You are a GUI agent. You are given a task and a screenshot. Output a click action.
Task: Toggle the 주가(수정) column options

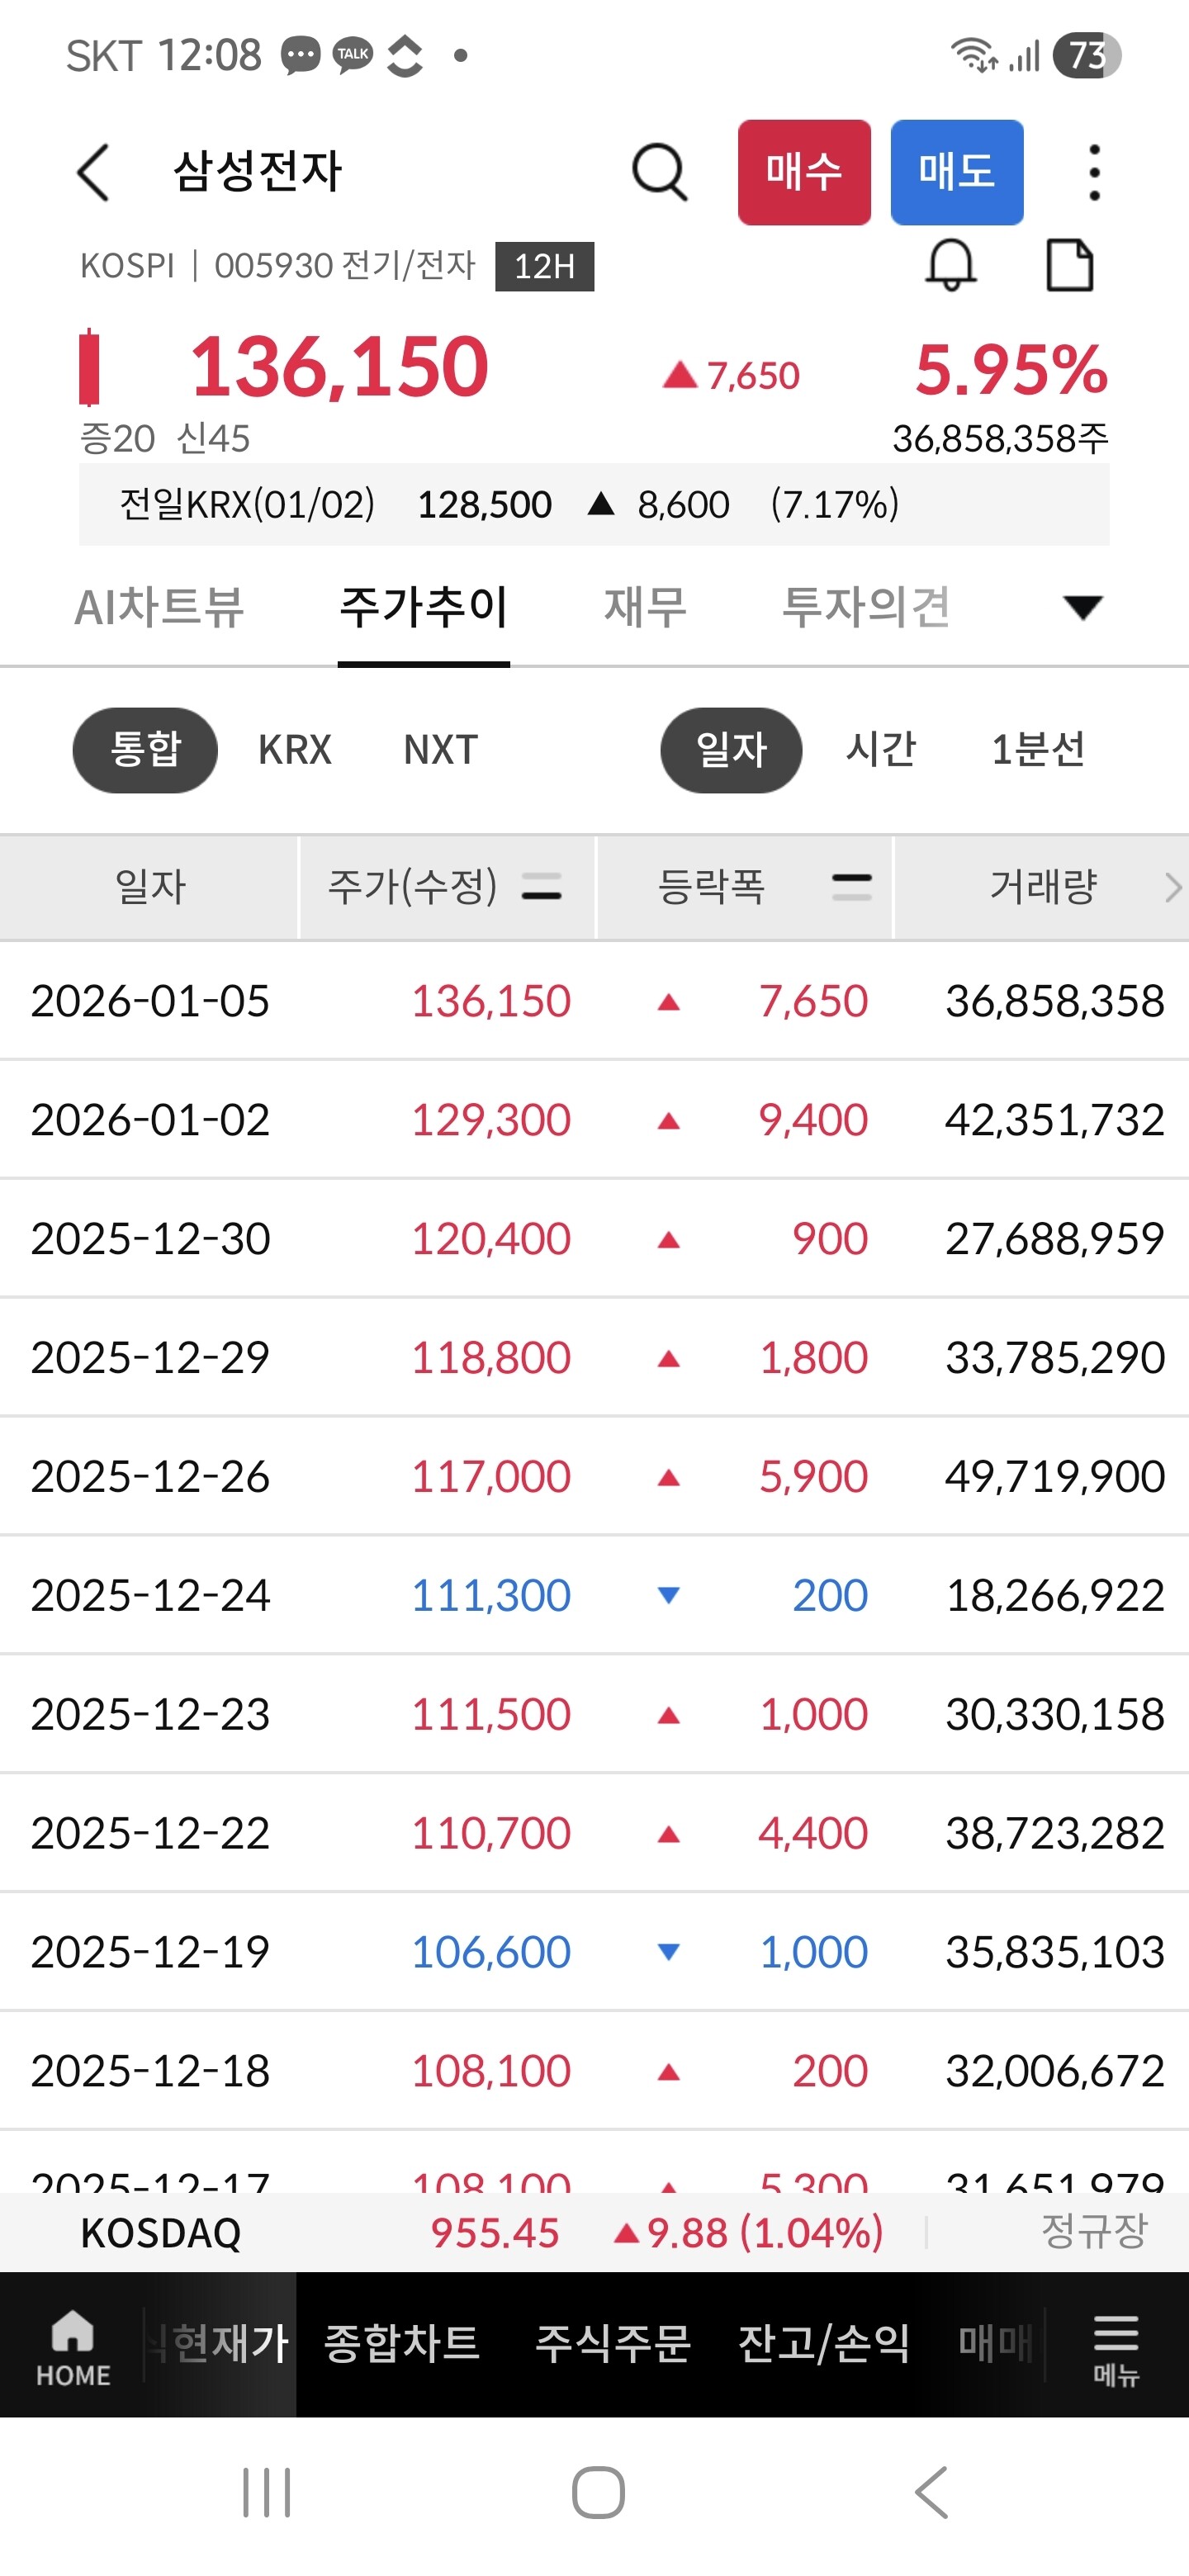(541, 887)
